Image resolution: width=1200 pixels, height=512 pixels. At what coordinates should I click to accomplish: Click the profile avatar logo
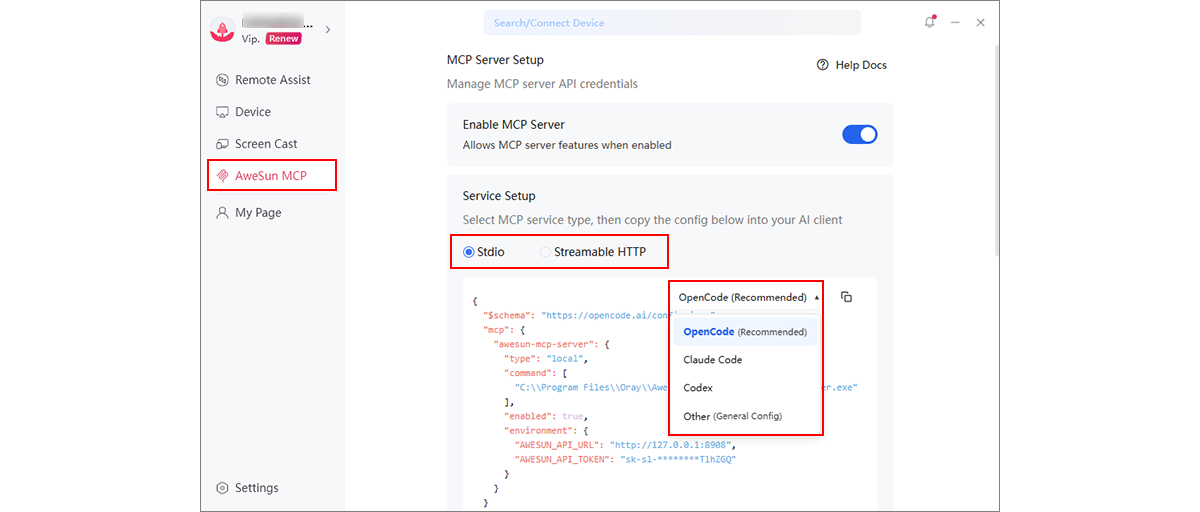tap(222, 30)
